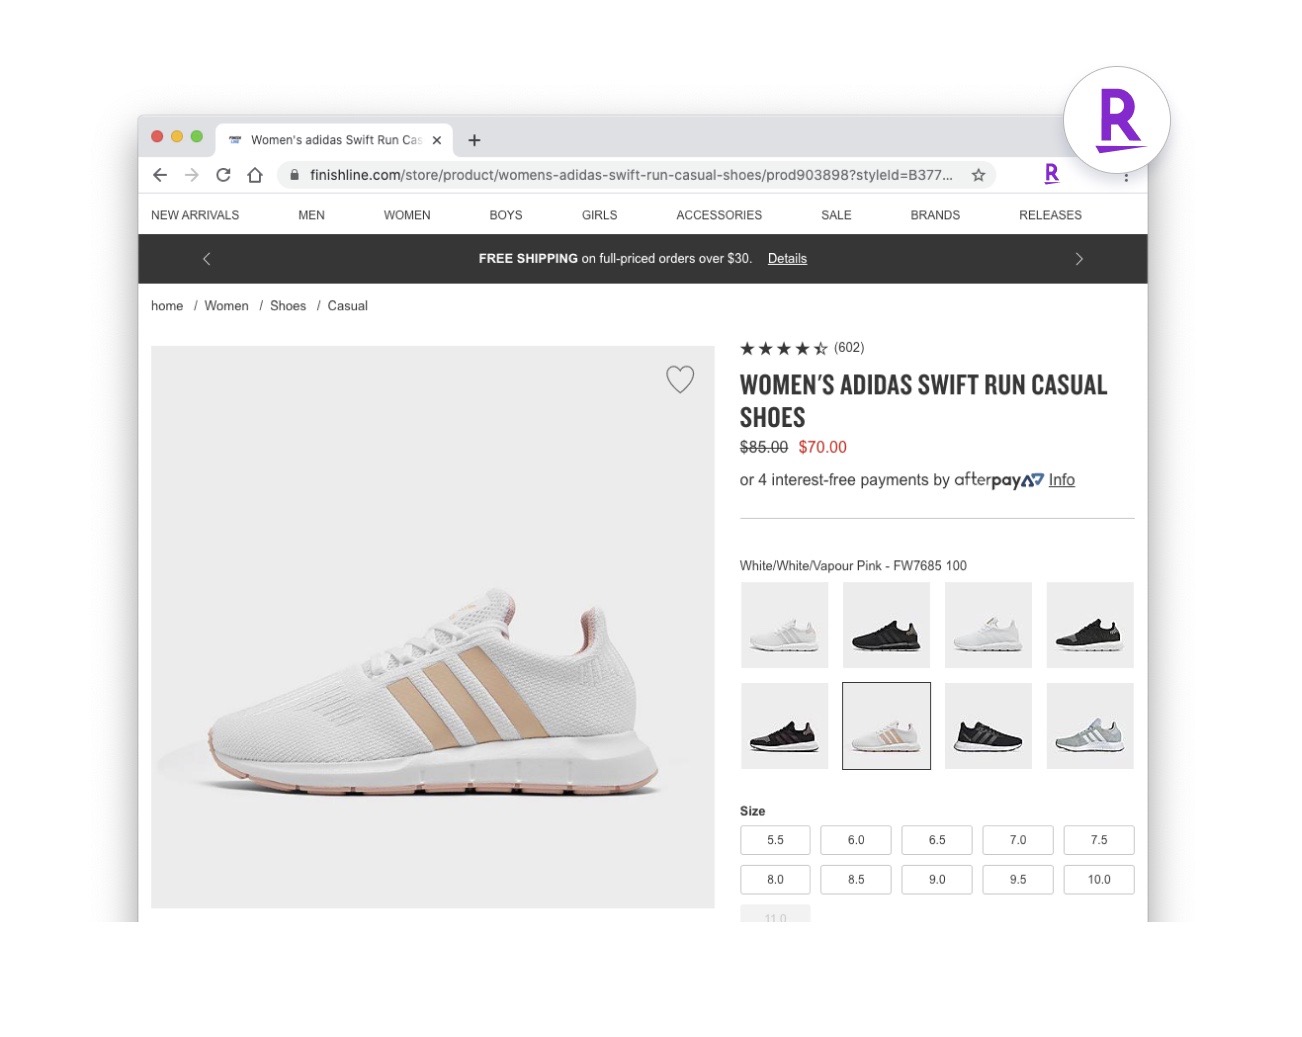Open the MEN menu
Viewport: 1302px width, 1037px height.
click(311, 215)
